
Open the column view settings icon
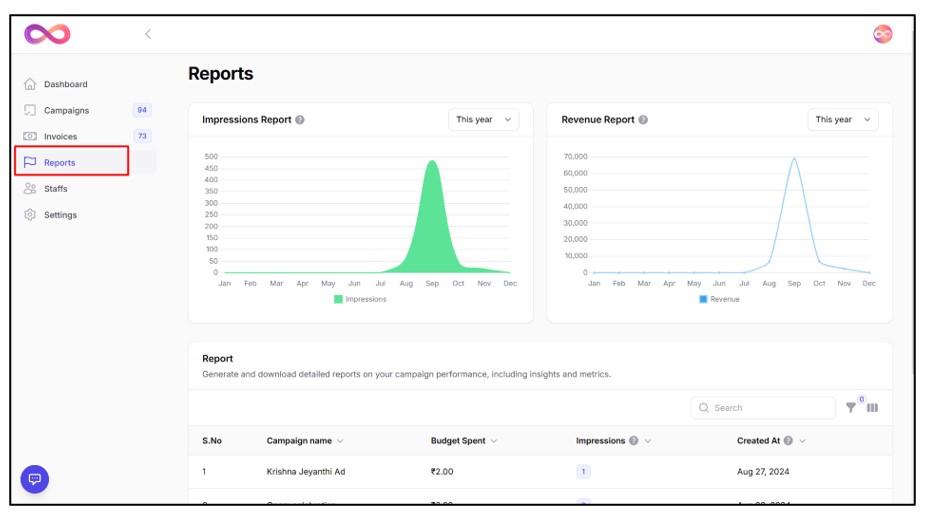[872, 408]
